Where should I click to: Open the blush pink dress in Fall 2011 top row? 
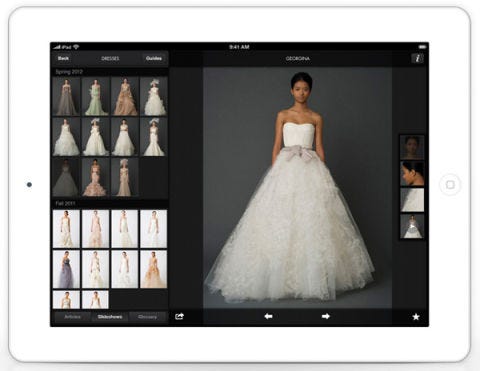(95, 229)
